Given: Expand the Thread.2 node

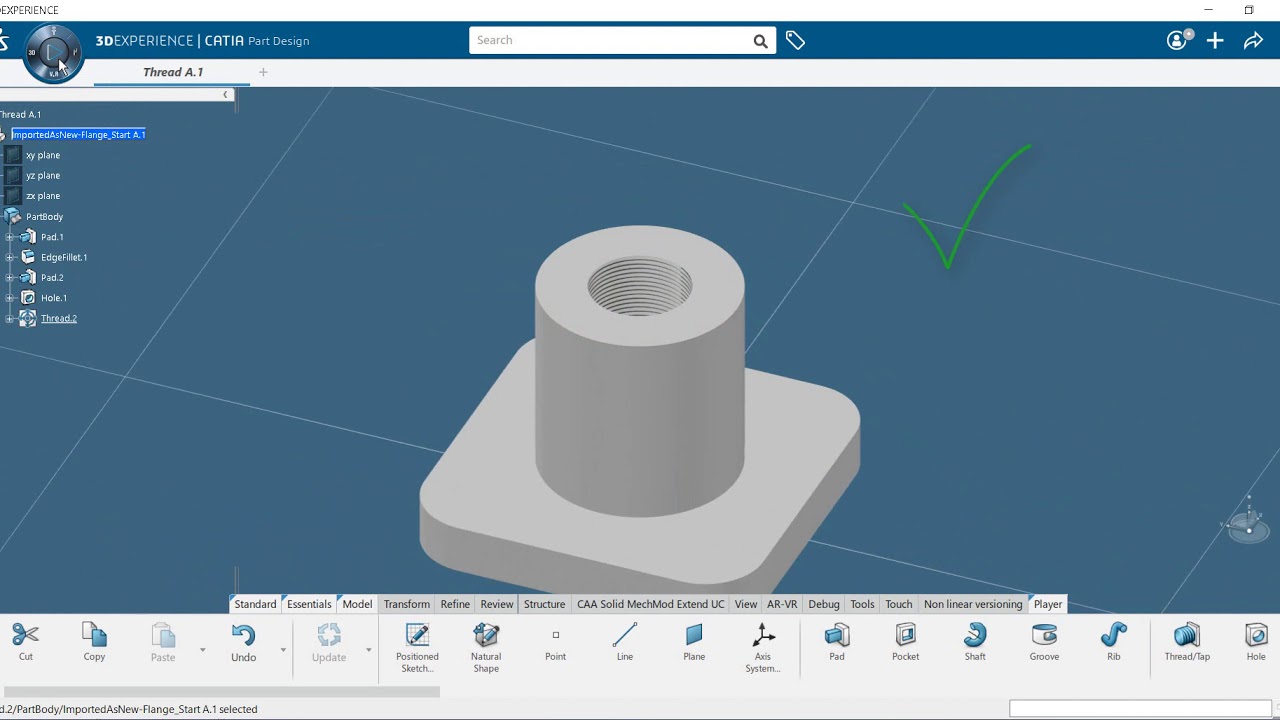Looking at the screenshot, I should coord(9,319).
